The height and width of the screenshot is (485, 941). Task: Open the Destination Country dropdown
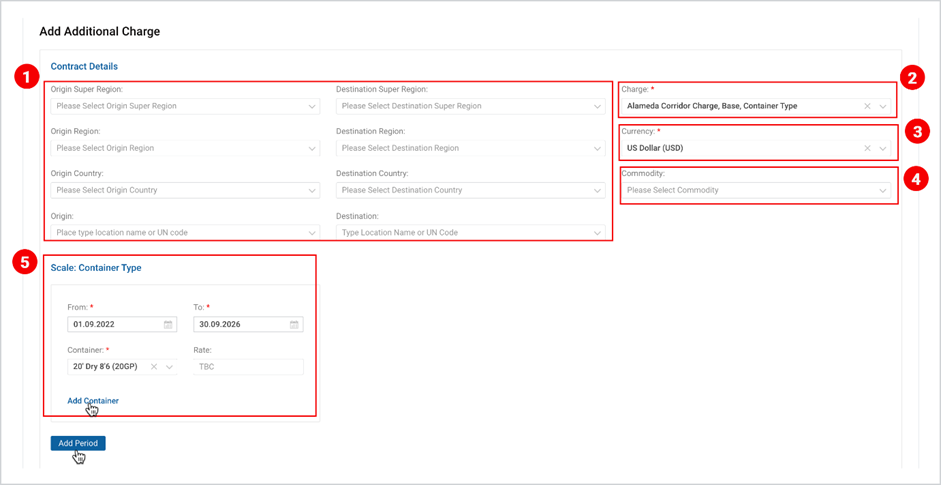[470, 190]
